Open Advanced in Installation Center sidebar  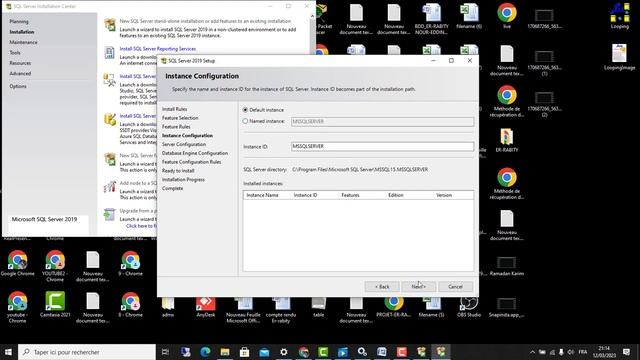click(20, 73)
